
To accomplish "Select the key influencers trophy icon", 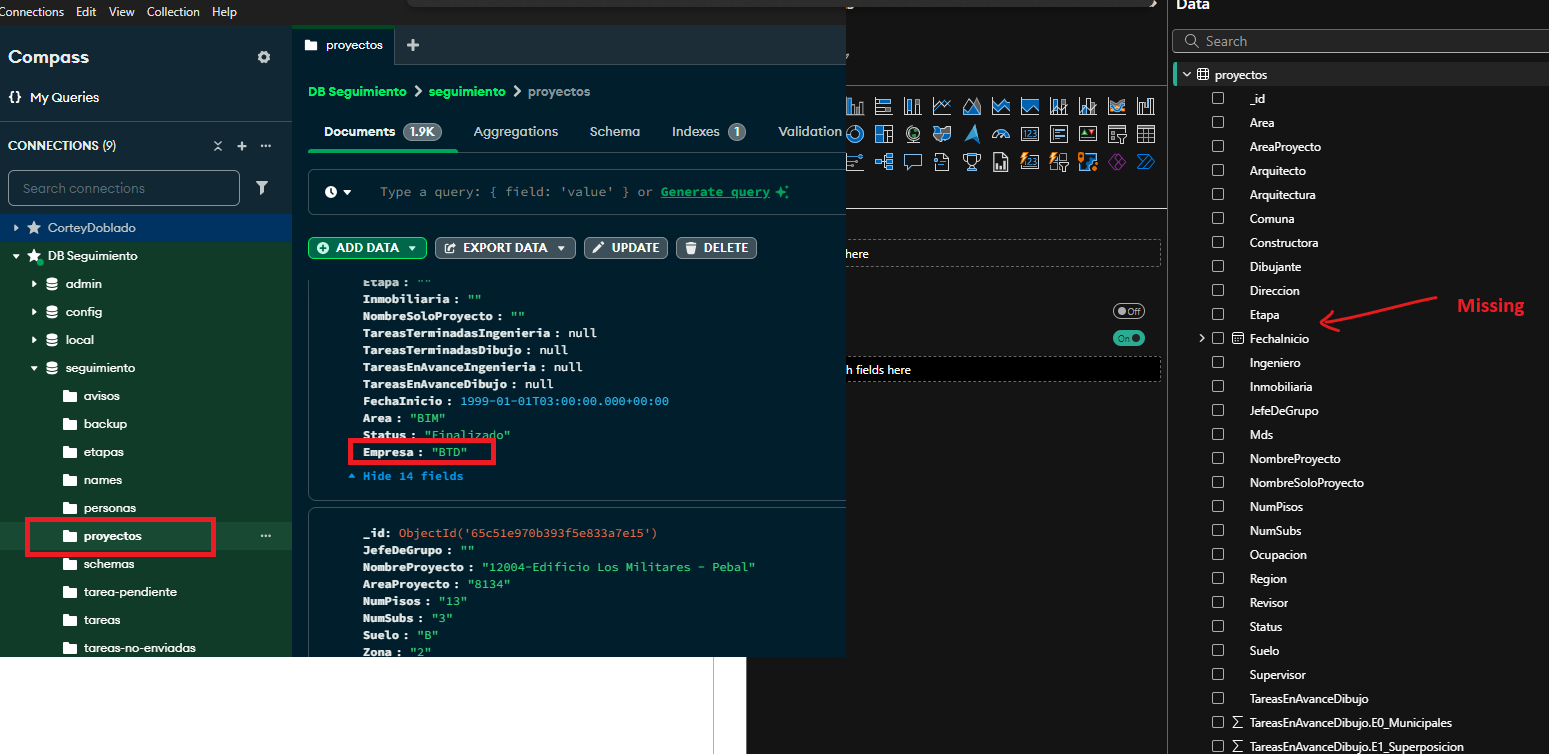I will (x=972, y=161).
